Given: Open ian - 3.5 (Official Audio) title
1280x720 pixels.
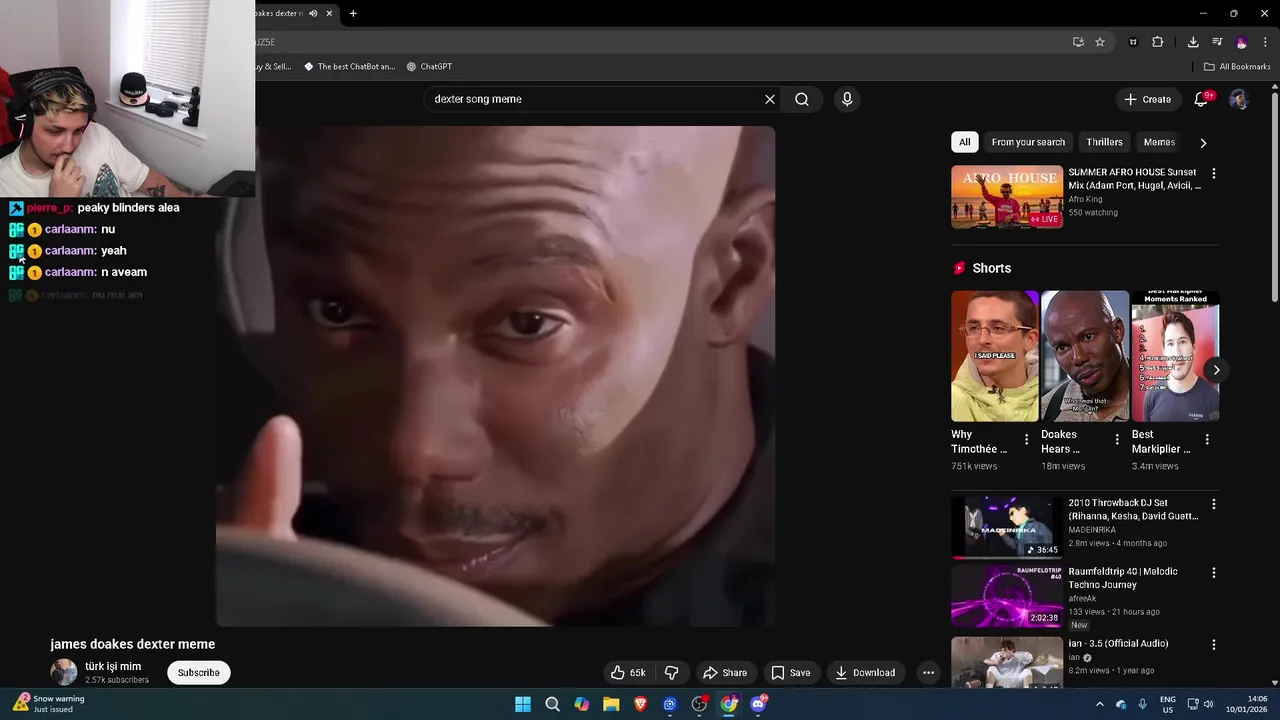Looking at the screenshot, I should point(1118,644).
